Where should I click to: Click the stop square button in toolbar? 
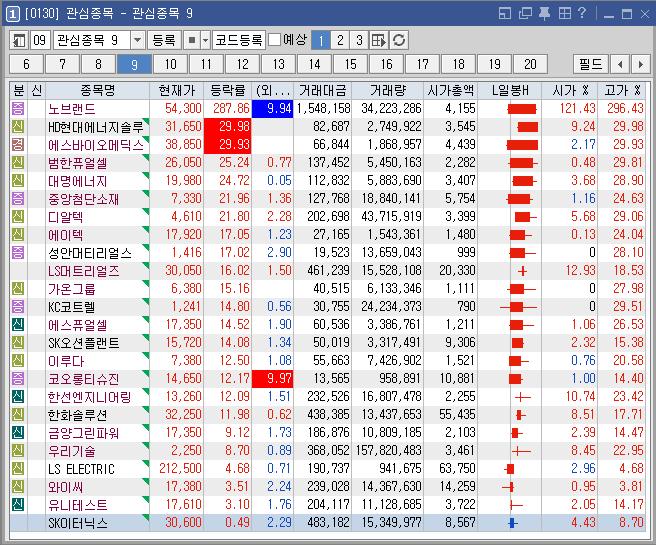click(x=192, y=41)
